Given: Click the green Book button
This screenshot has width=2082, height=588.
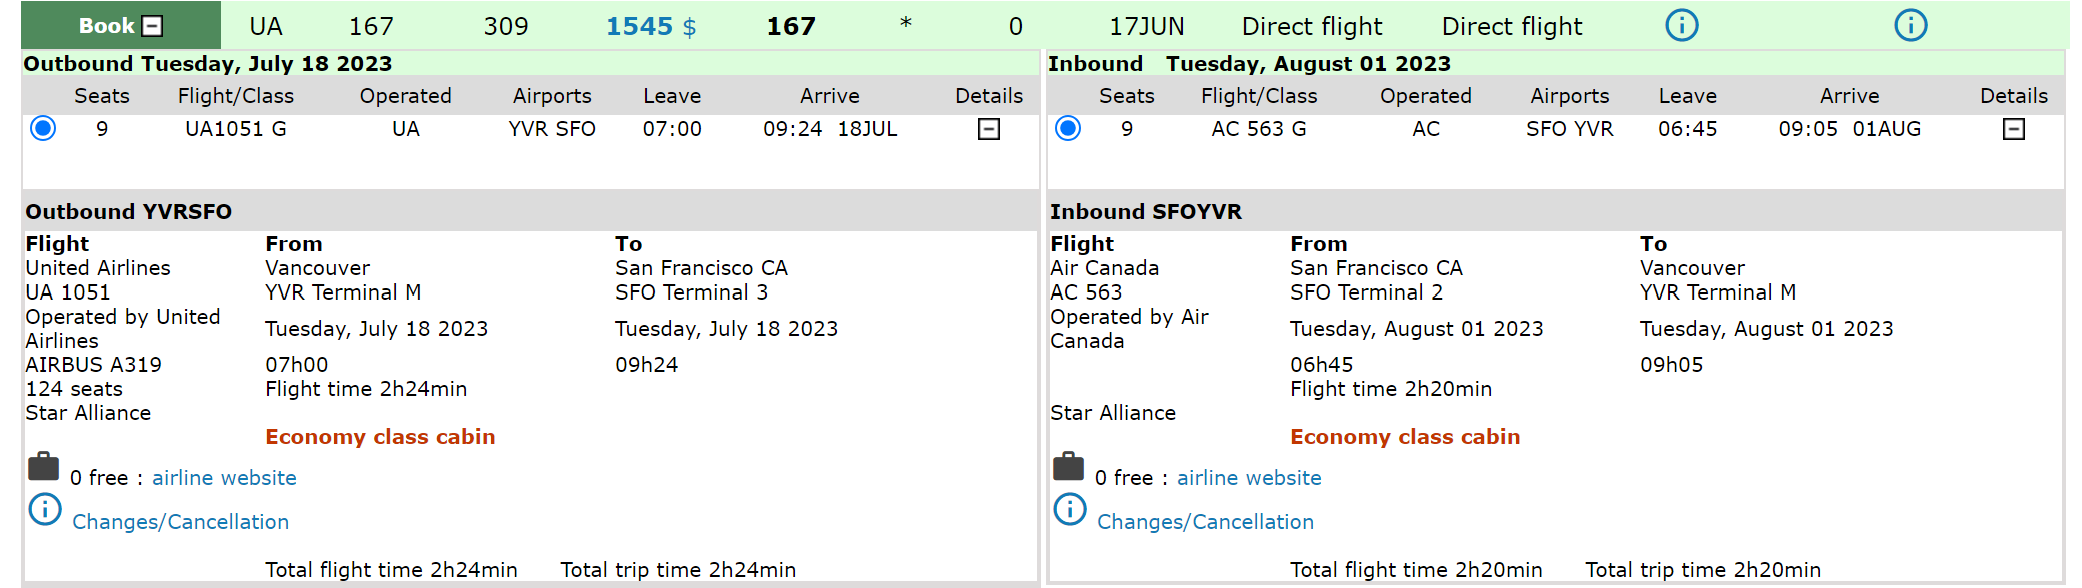Looking at the screenshot, I should click(120, 26).
